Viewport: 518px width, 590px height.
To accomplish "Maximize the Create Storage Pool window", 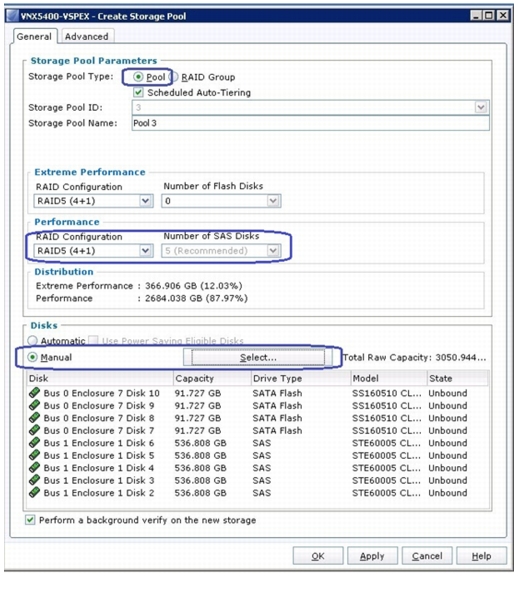I will click(x=489, y=15).
